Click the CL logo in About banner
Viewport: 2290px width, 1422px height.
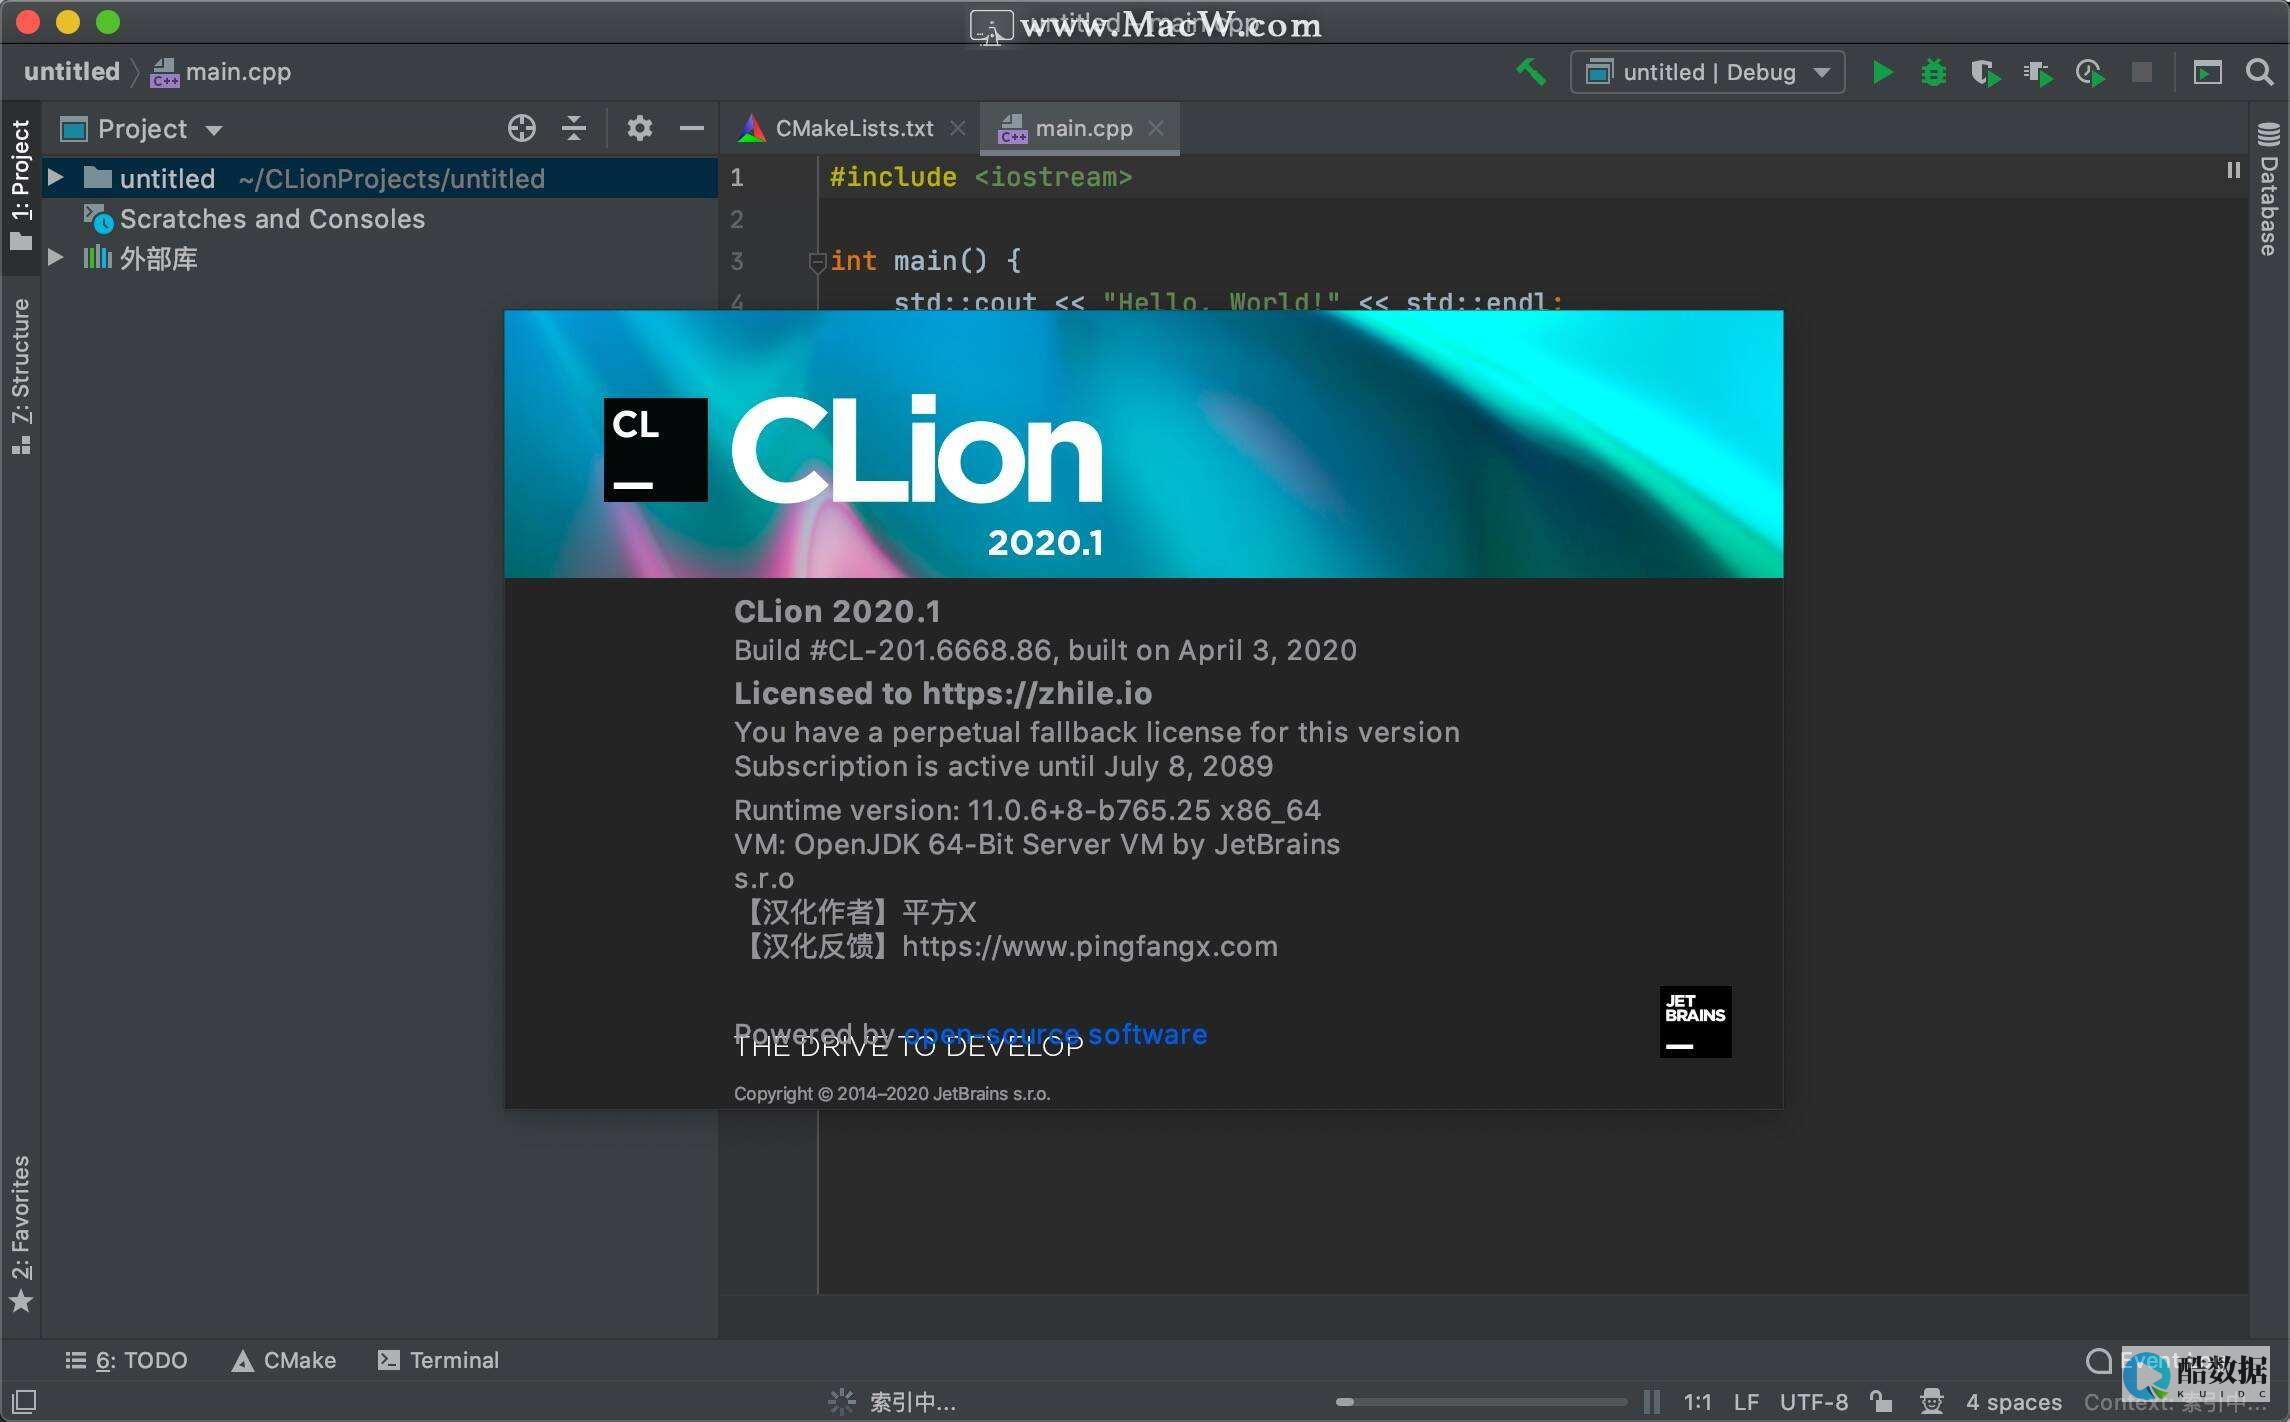coord(655,450)
